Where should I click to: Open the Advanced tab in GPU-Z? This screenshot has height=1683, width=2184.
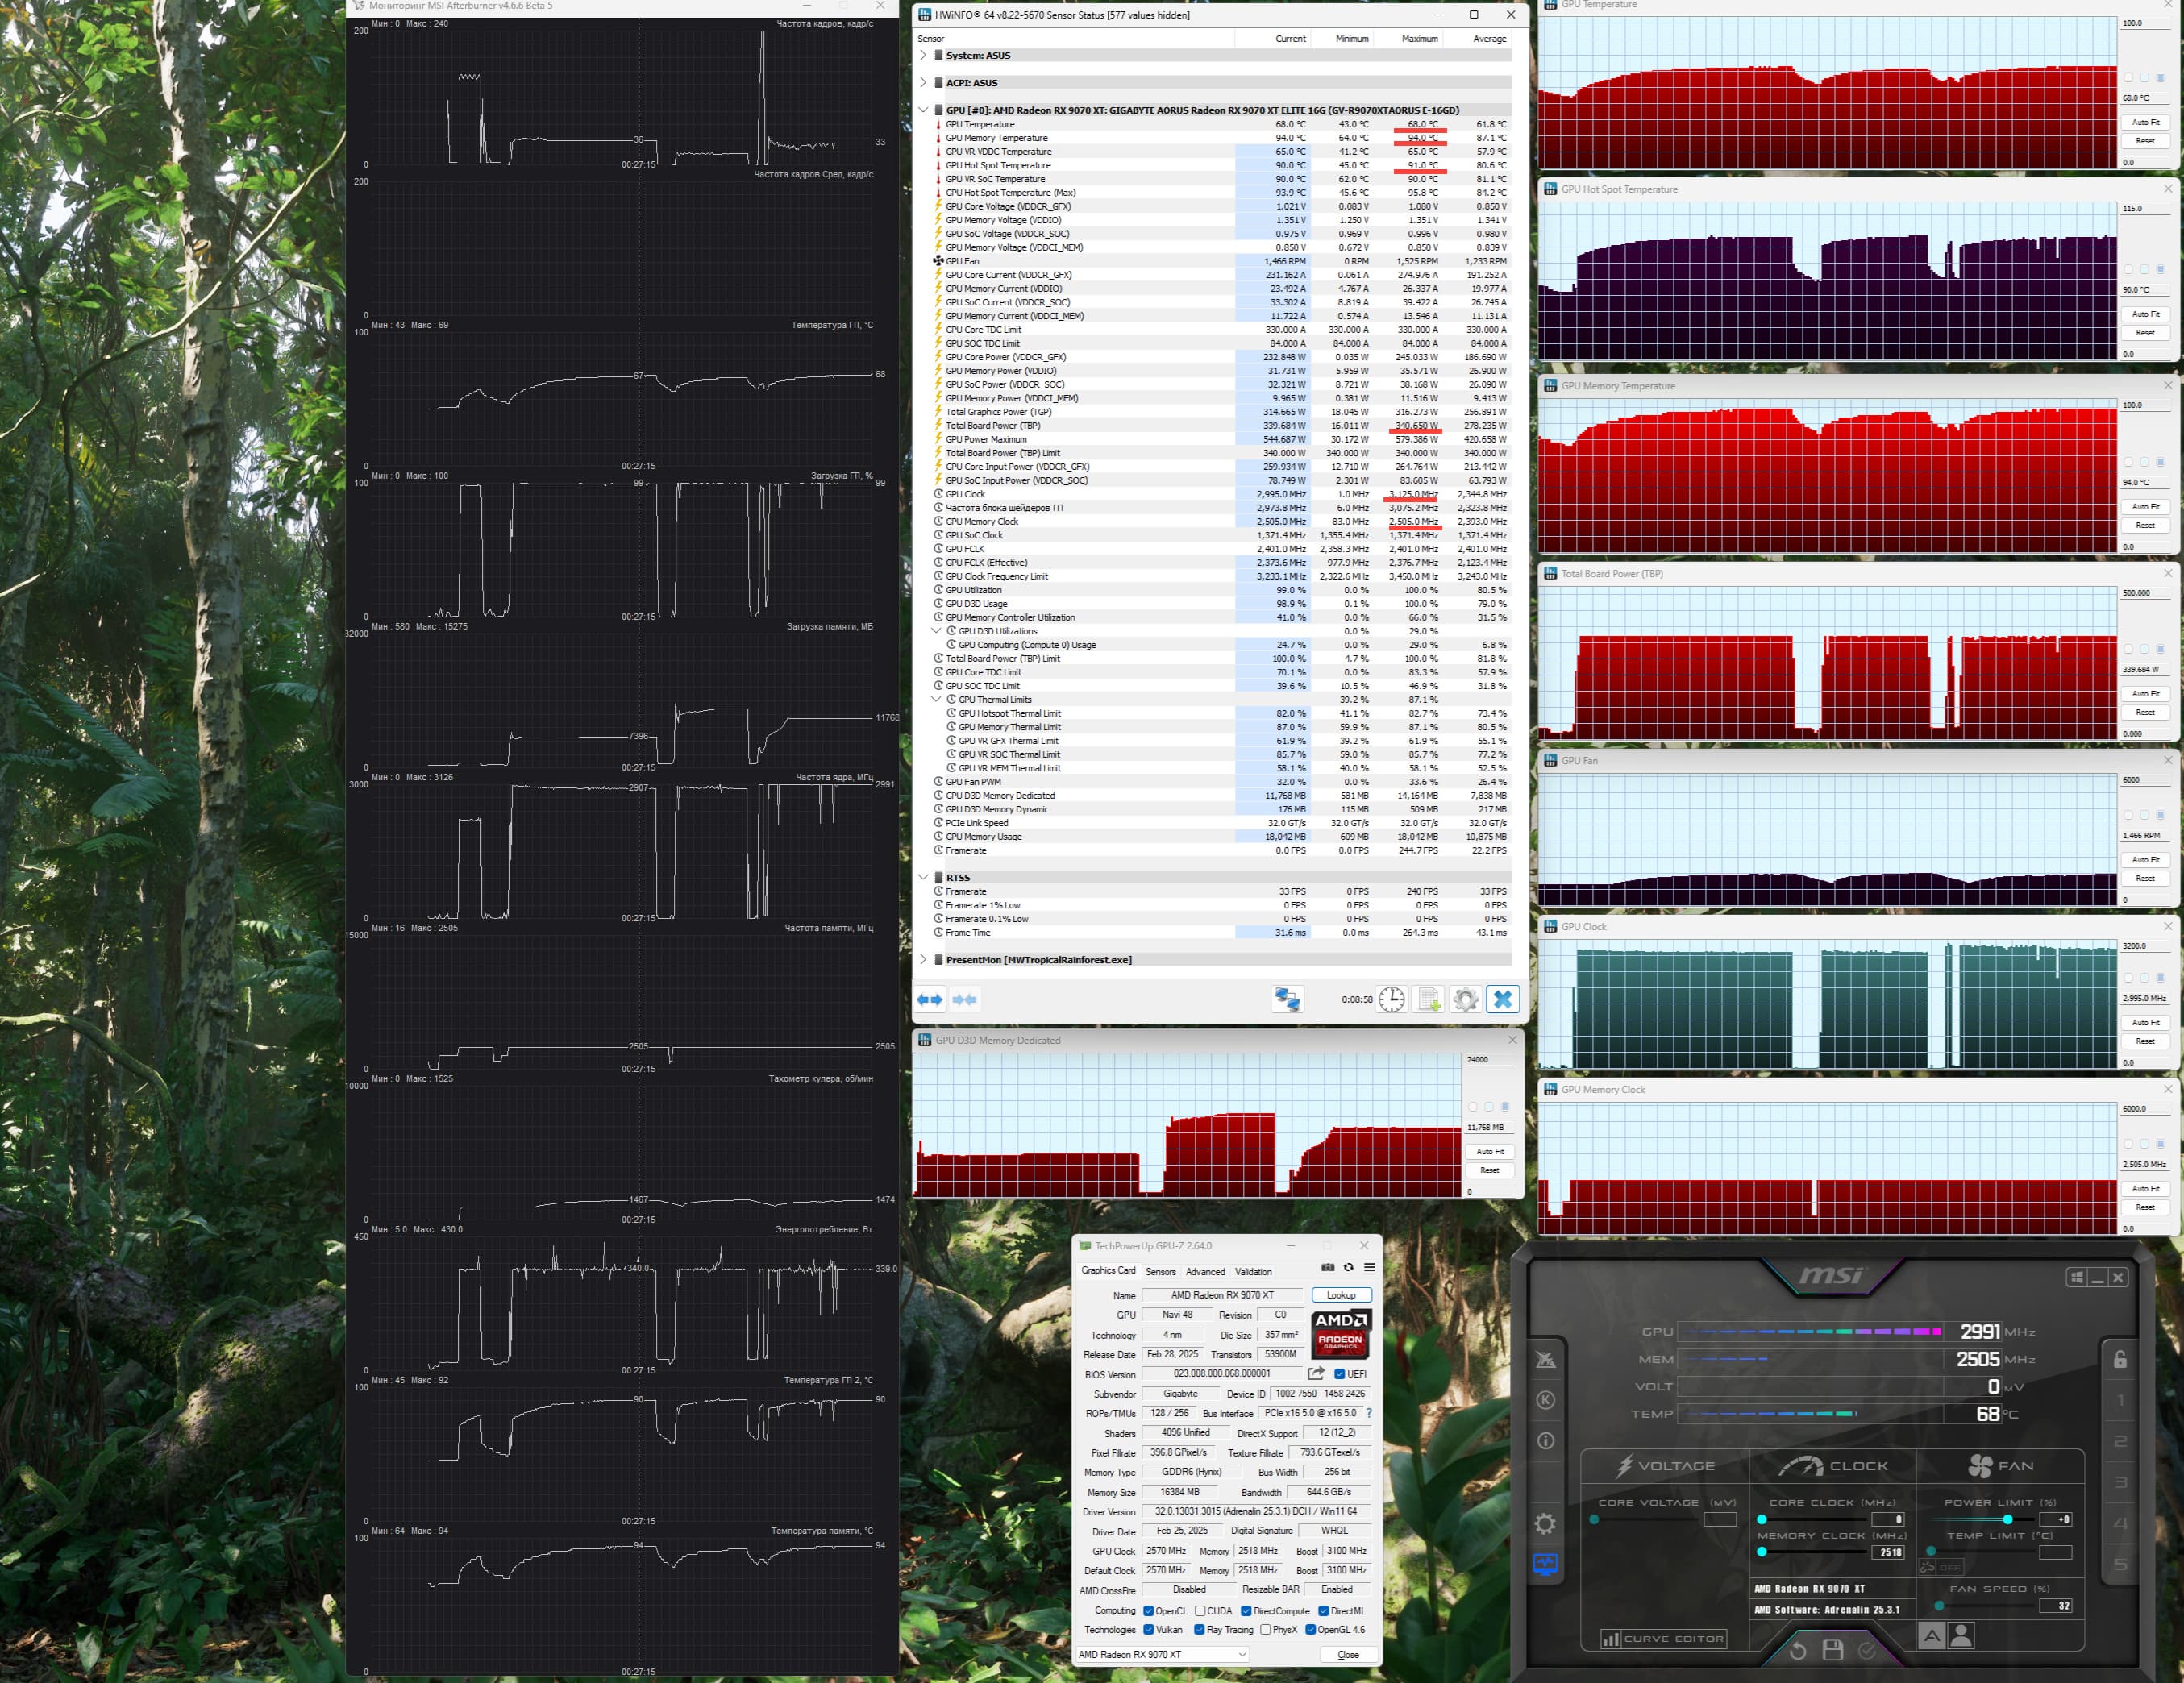point(1205,1272)
